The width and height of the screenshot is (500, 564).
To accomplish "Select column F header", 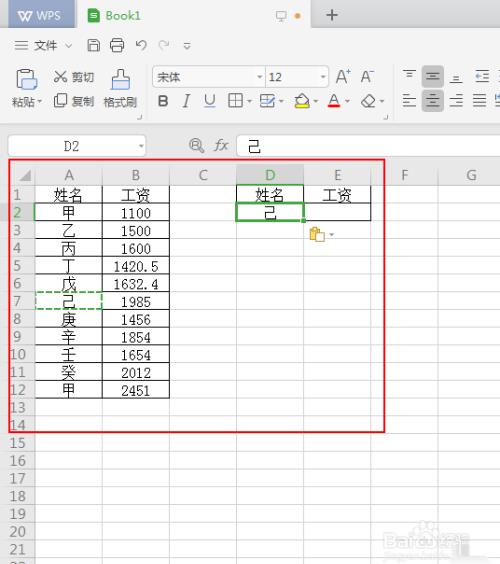I will pyautogui.click(x=405, y=175).
